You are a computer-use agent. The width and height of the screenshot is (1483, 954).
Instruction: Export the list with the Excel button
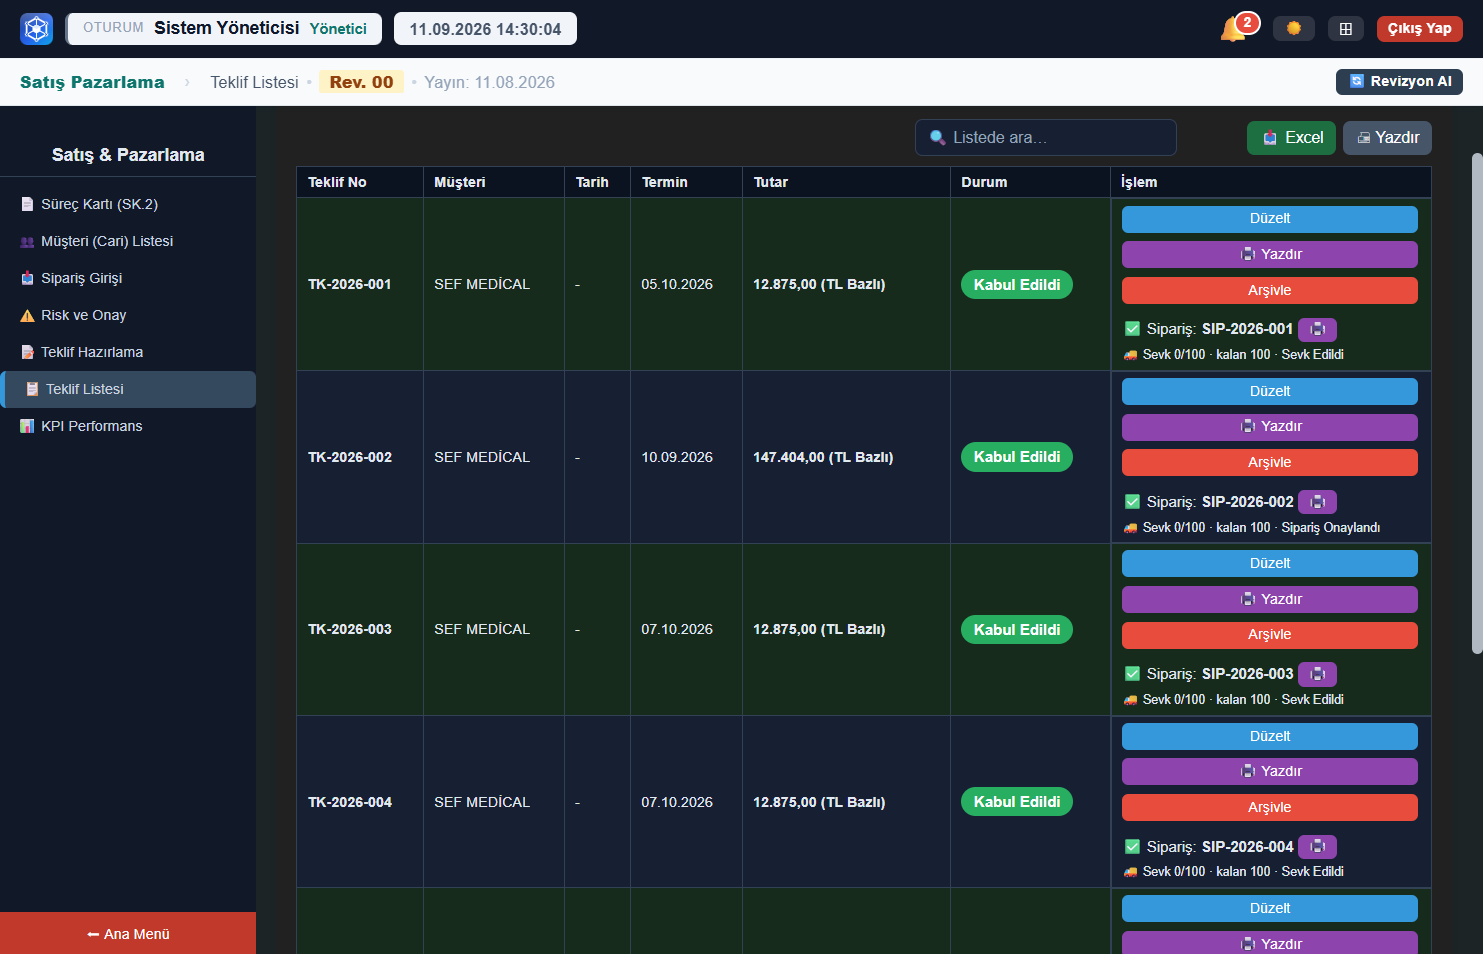[x=1291, y=138]
